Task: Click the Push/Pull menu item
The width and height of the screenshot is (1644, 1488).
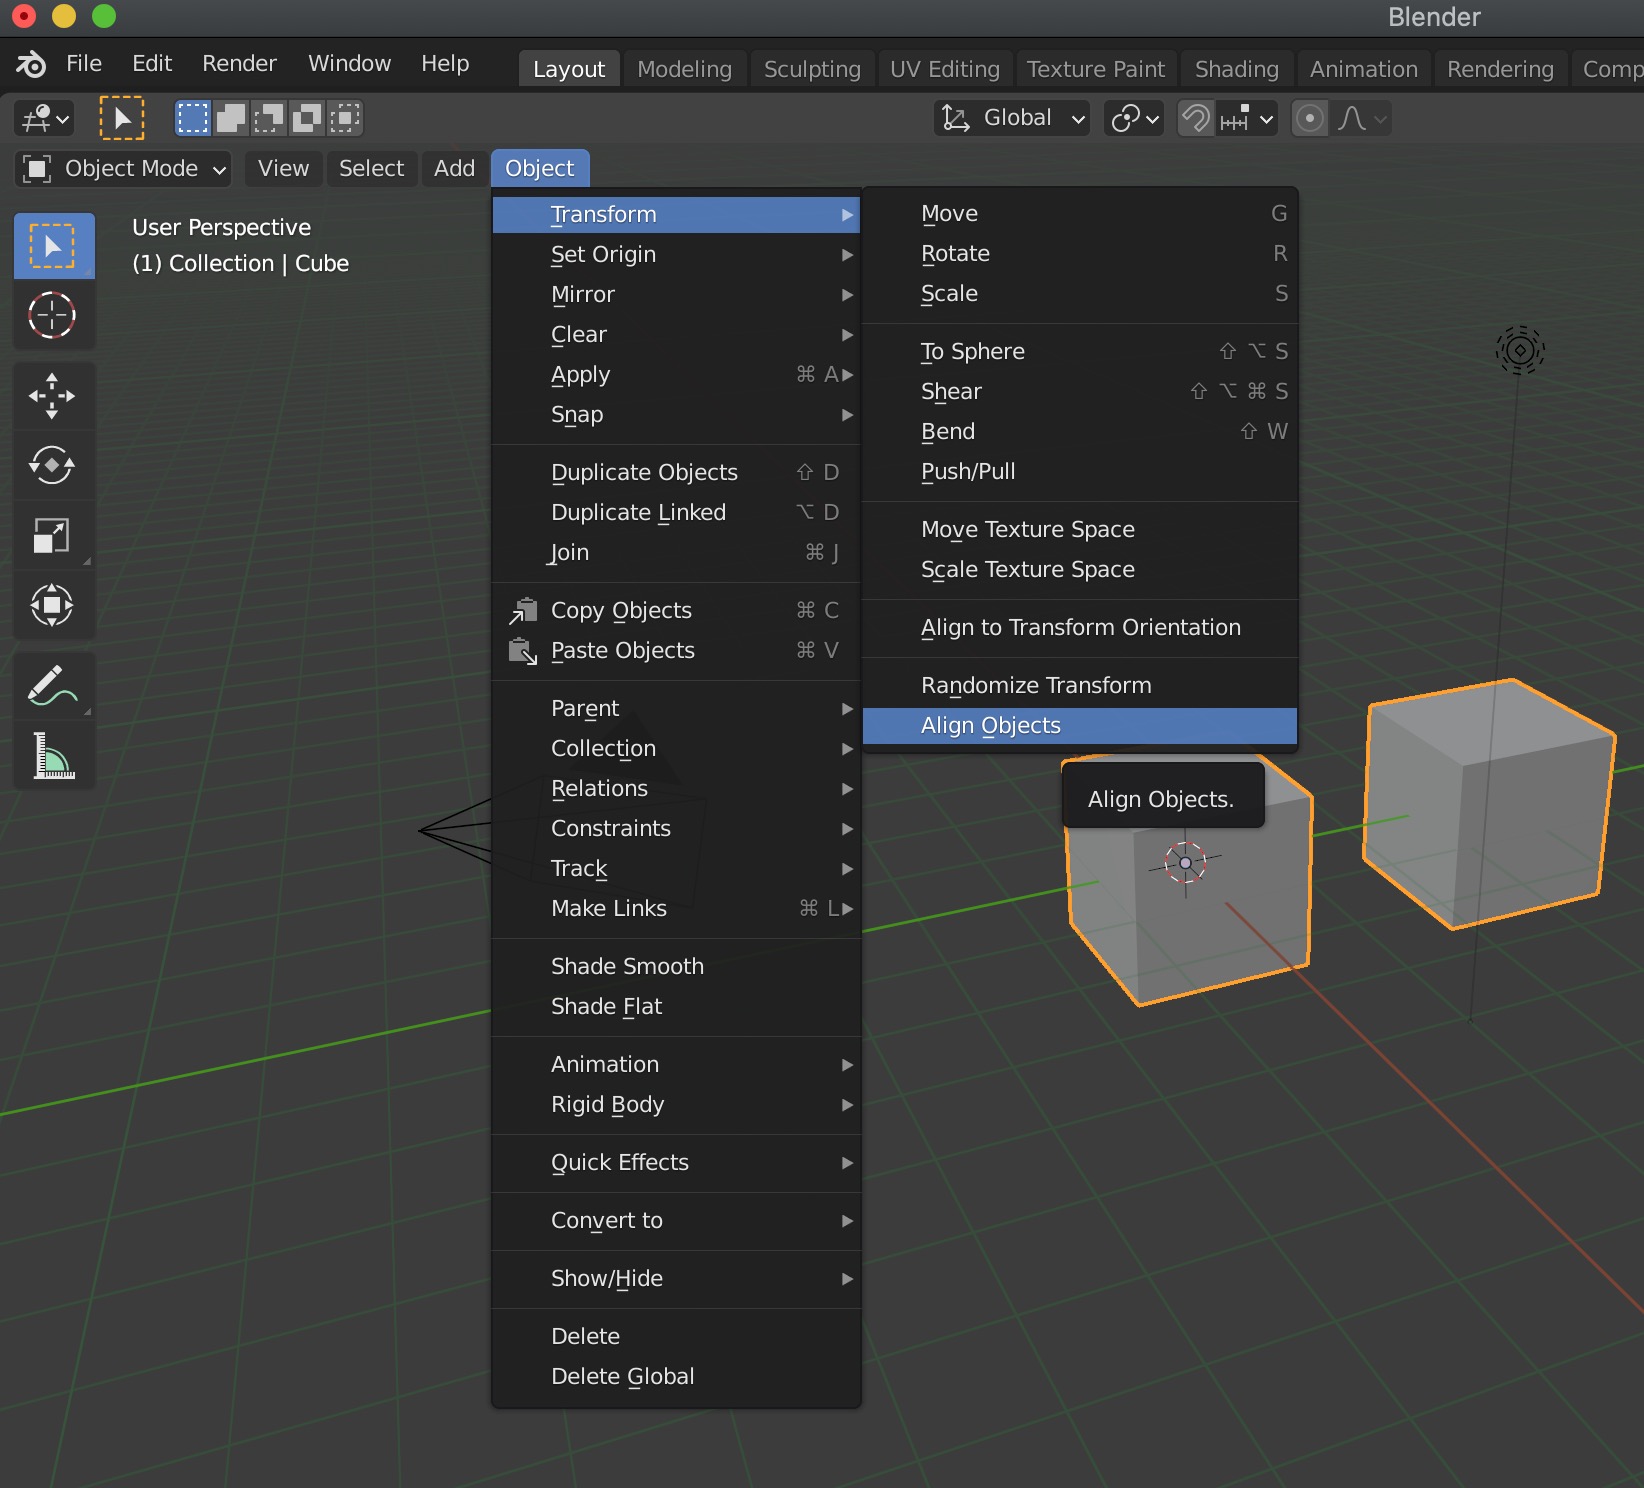Action: (1080, 471)
